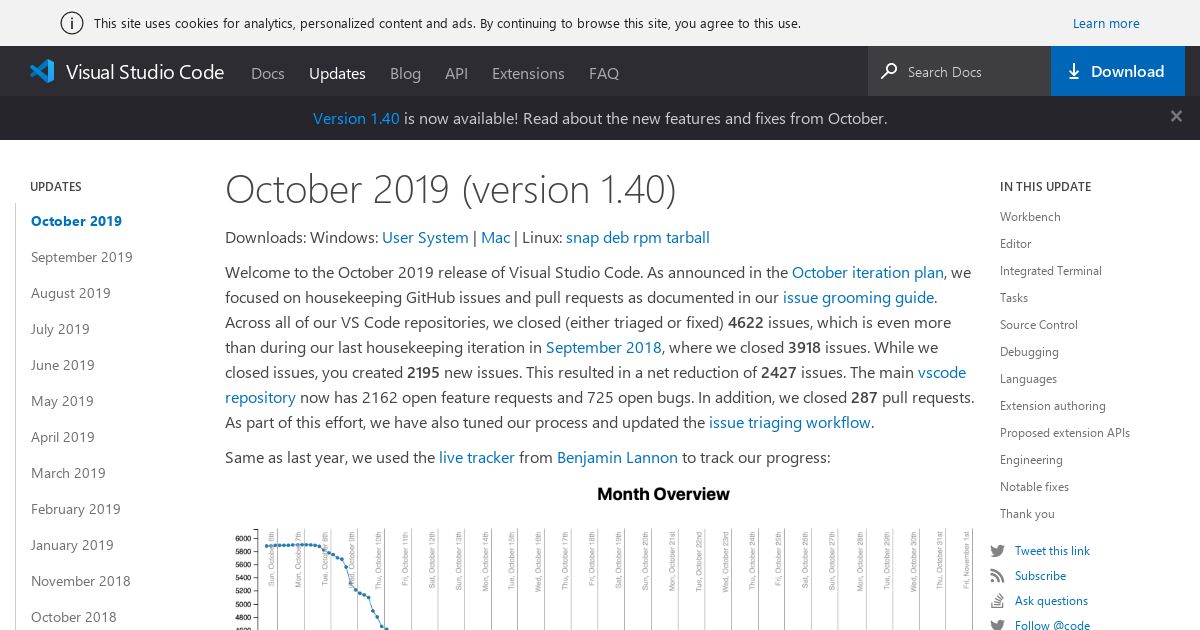The image size is (1200, 630).
Task: Jump to the Languages section
Action: [x=1028, y=379]
